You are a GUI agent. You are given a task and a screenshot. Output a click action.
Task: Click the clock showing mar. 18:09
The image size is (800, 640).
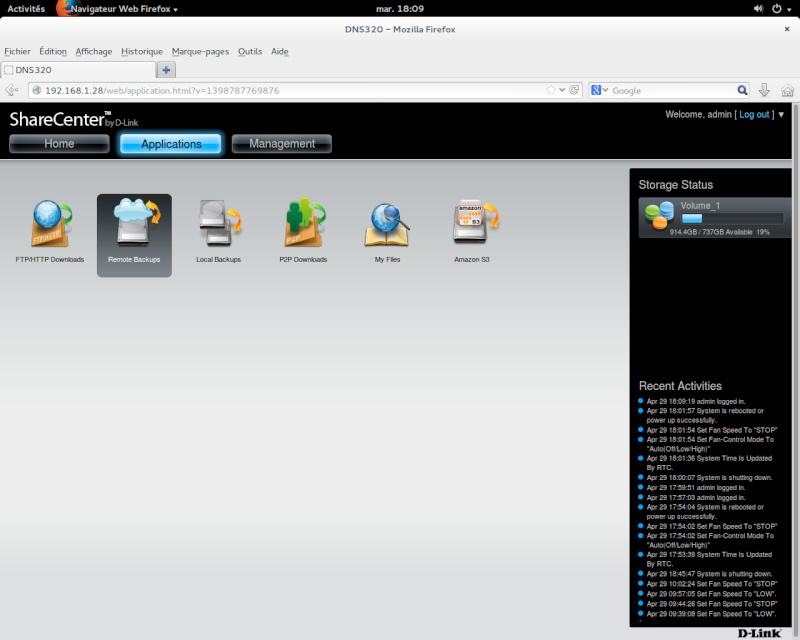point(399,9)
